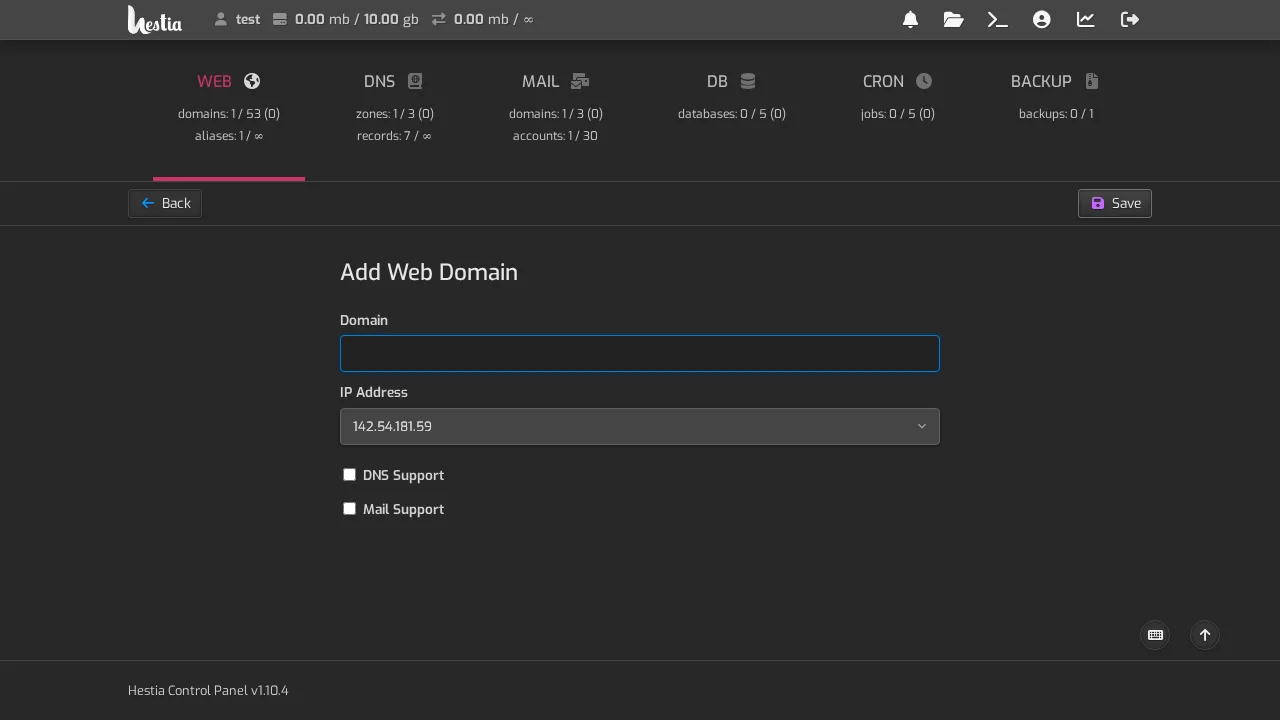Click the keyboard shortcuts icon
This screenshot has width=1280, height=720.
pos(1155,635)
